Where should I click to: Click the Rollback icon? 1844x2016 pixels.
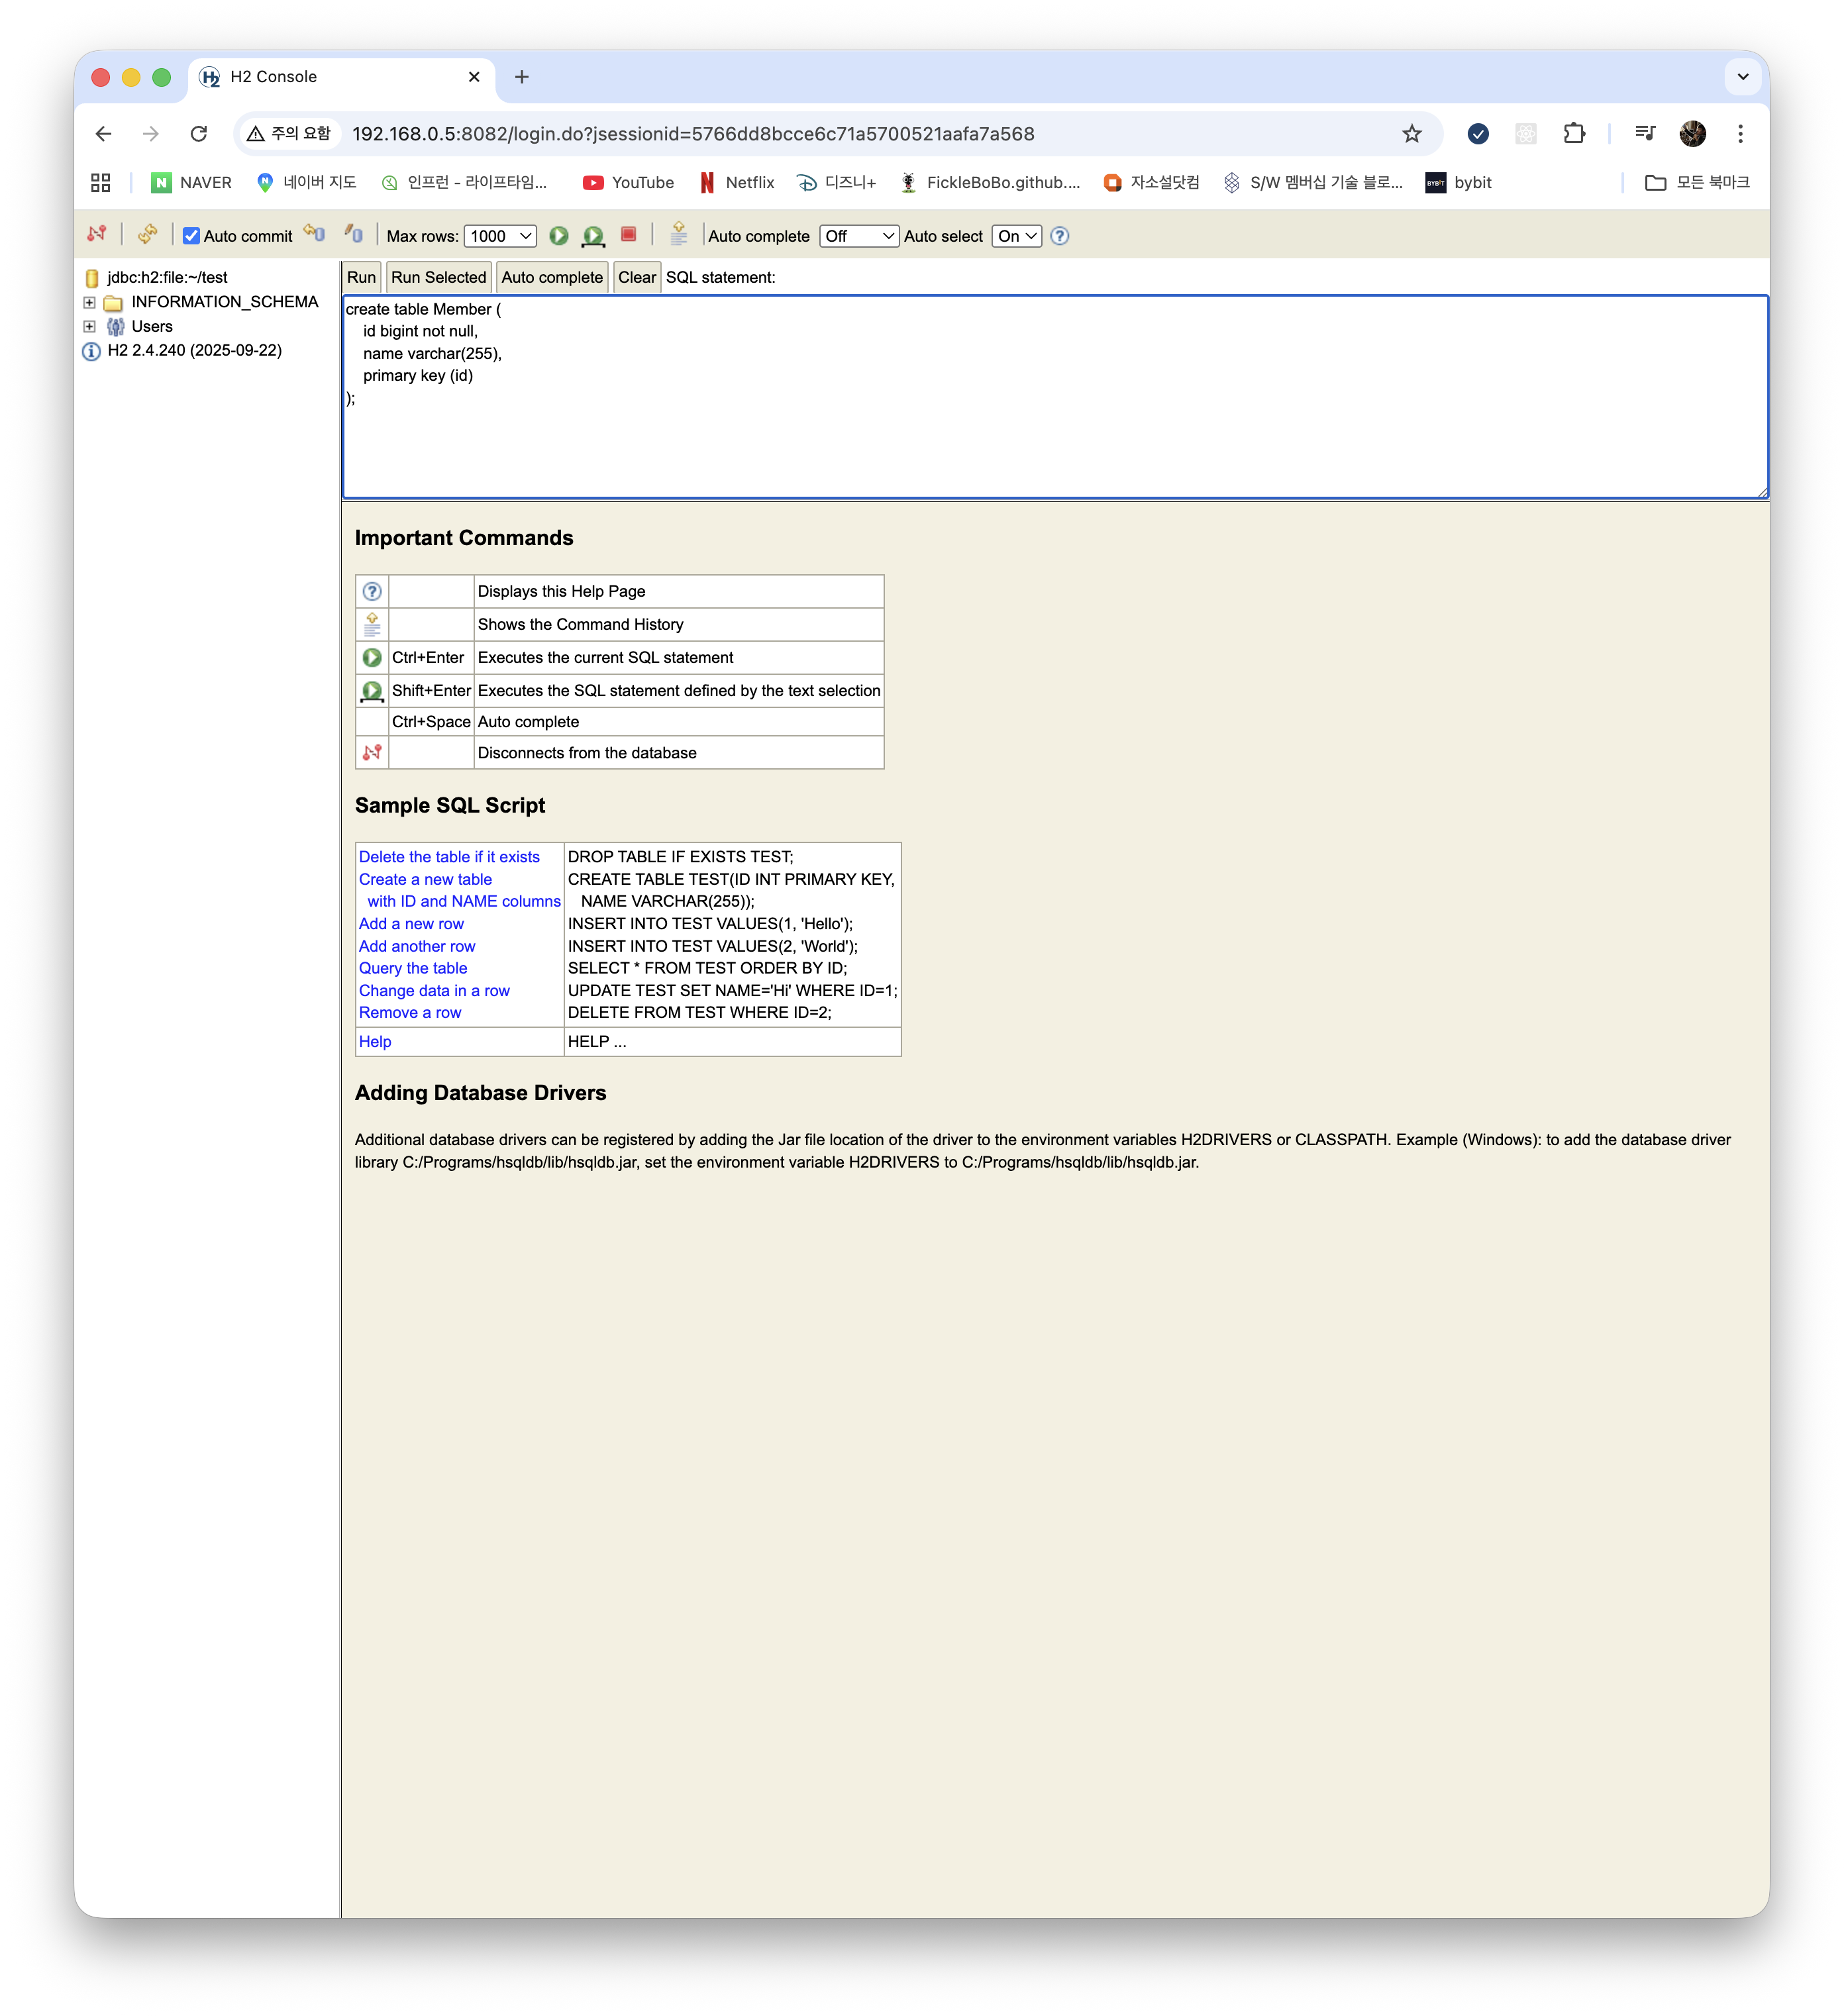coord(315,234)
